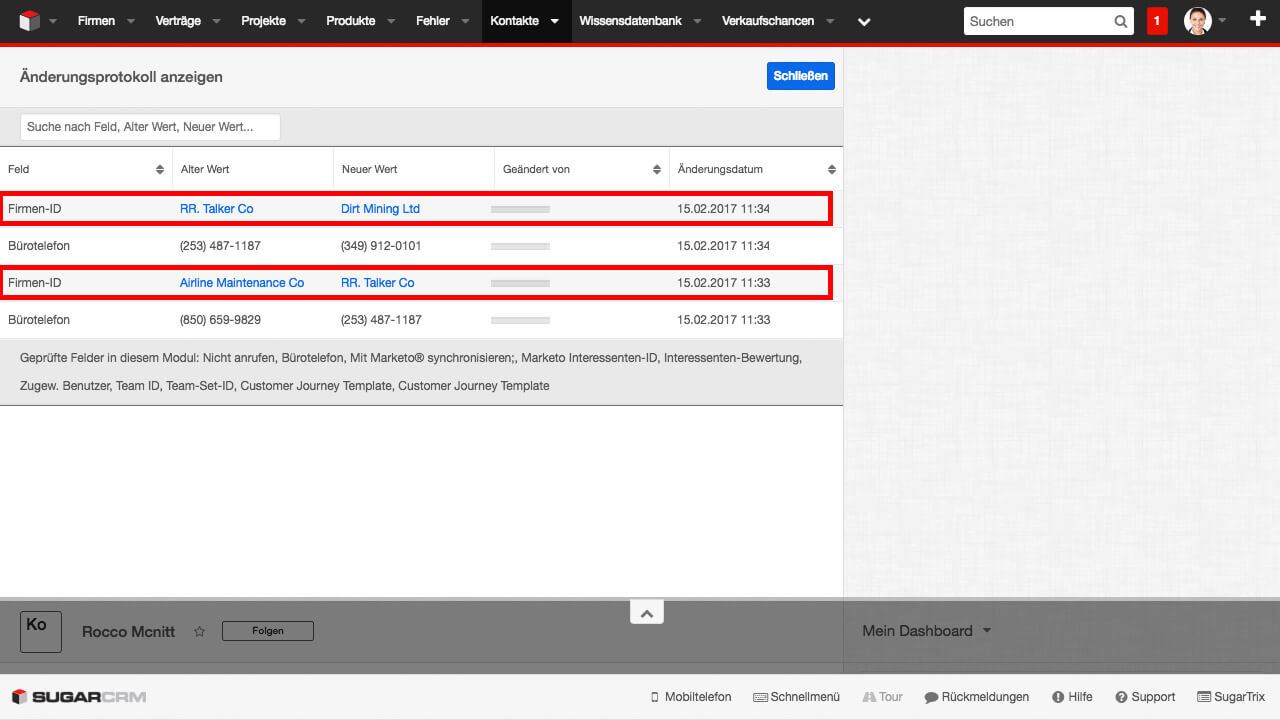Open RR. Talker Co in Alter Wert column

pos(216,209)
